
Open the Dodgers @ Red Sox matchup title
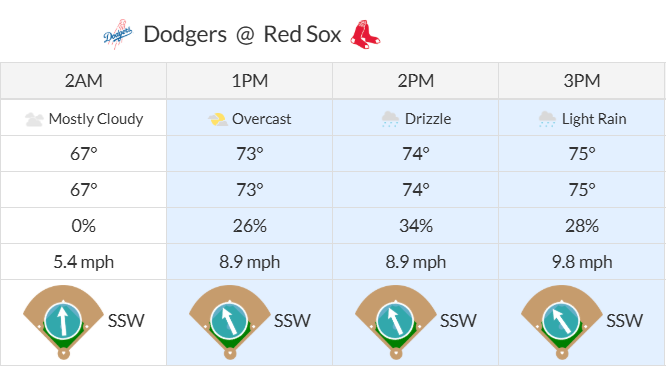[x=242, y=34]
